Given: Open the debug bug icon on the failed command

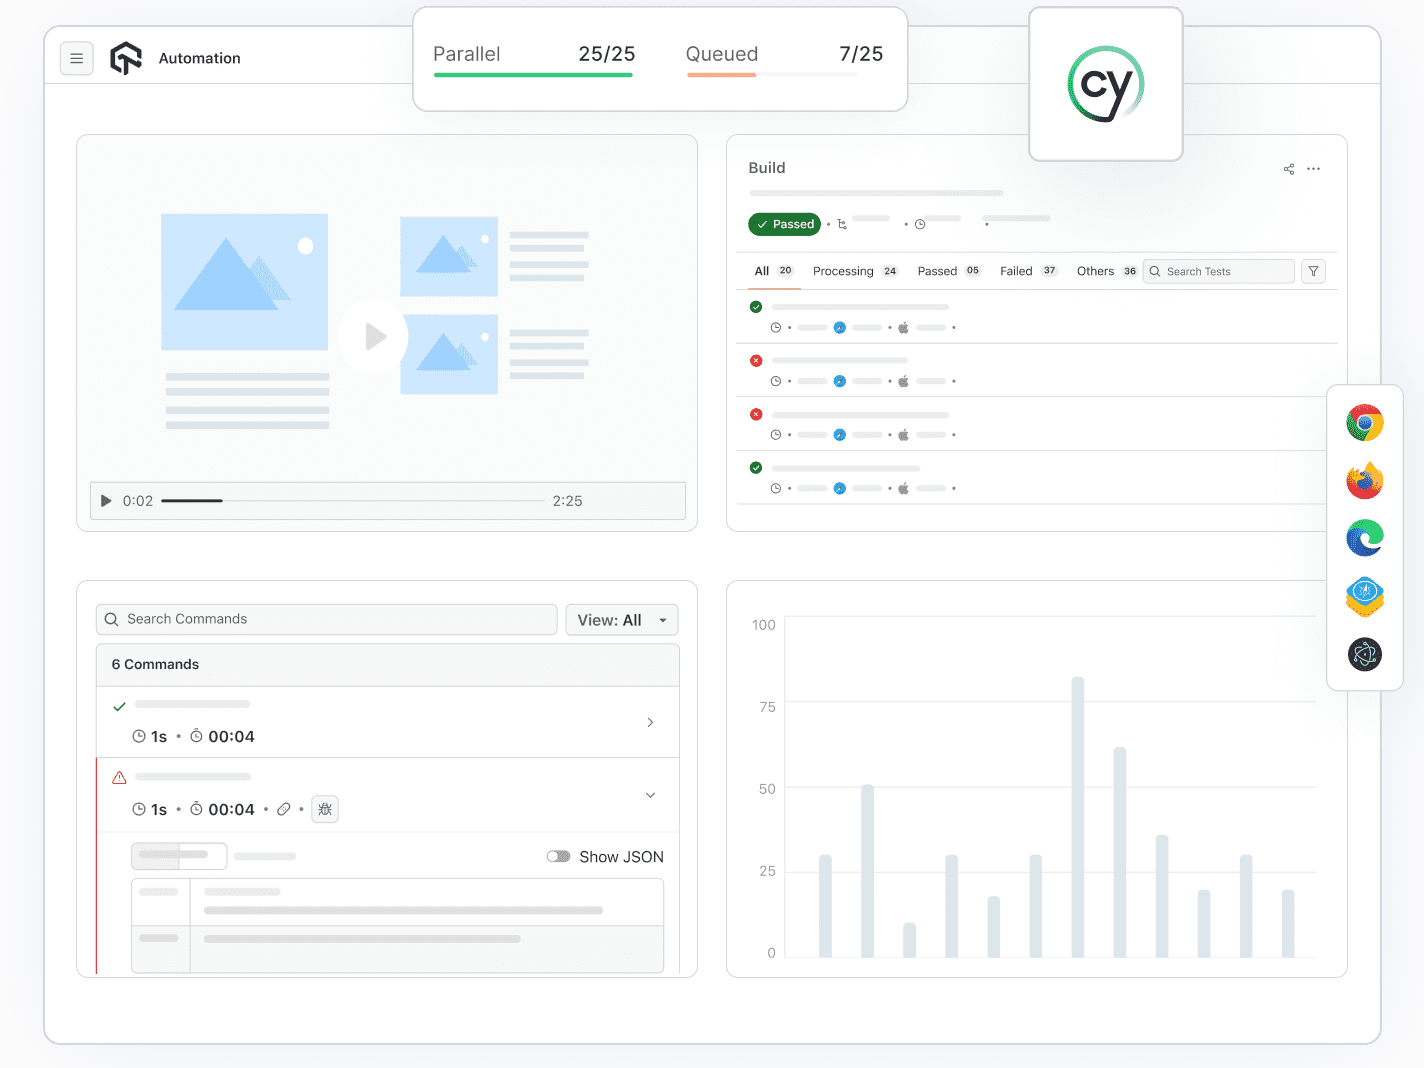Looking at the screenshot, I should [x=324, y=809].
